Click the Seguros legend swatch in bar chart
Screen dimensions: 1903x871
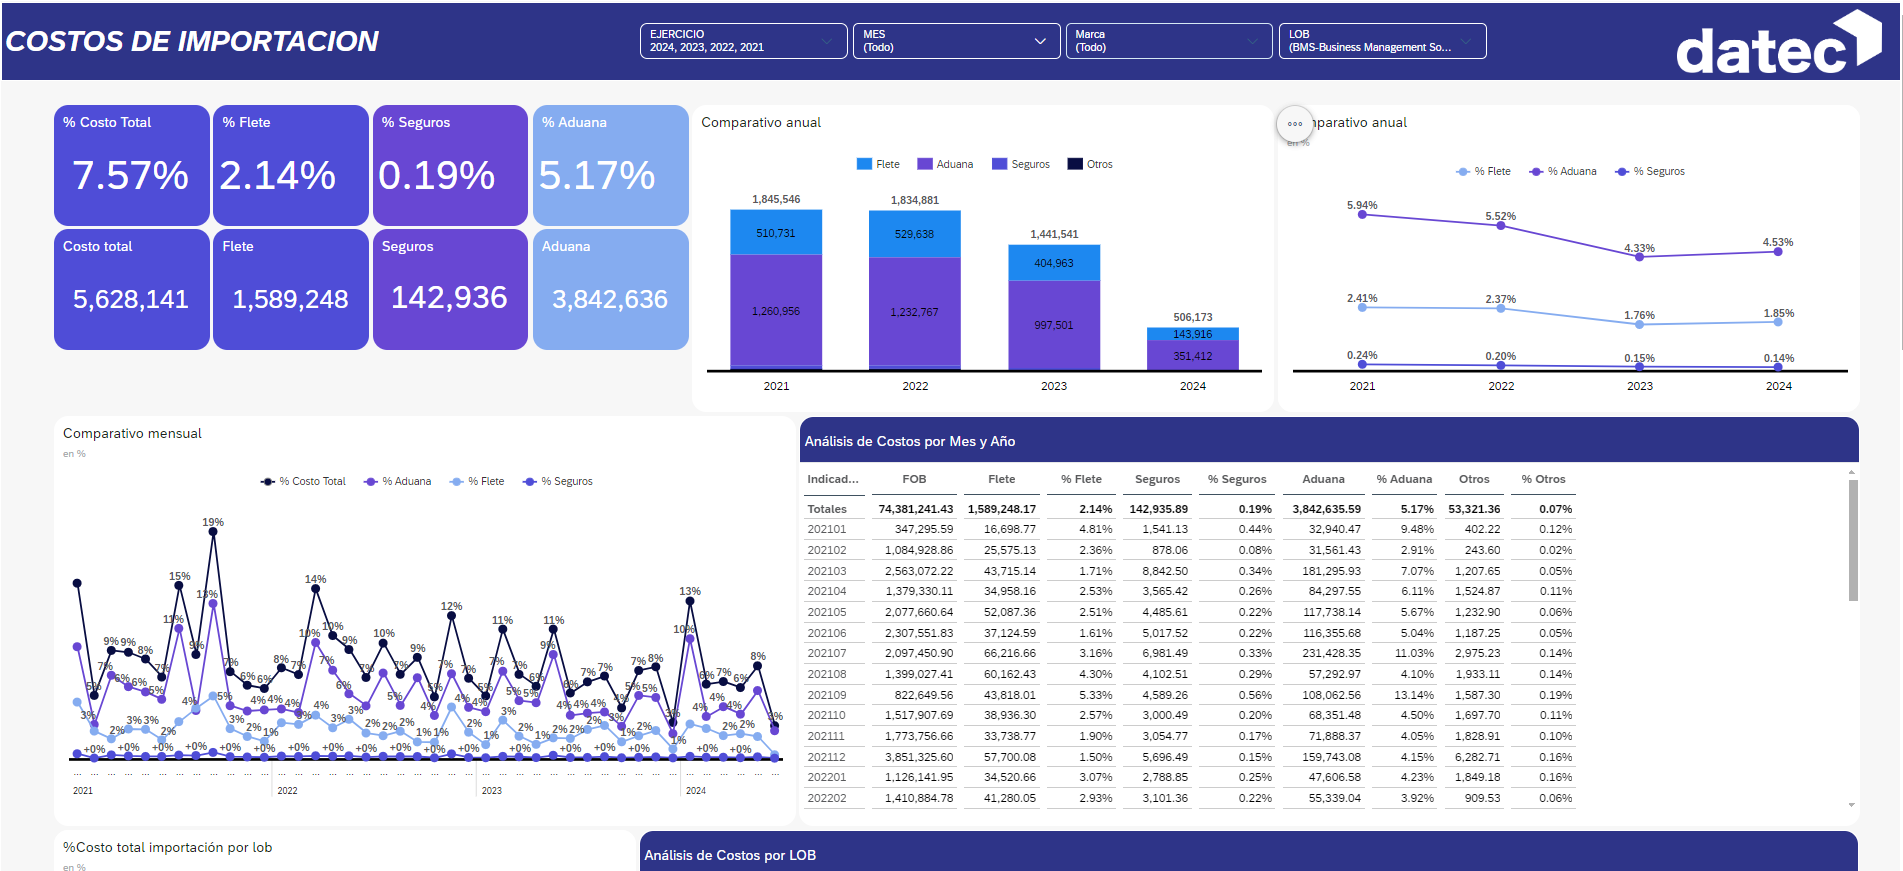point(999,164)
